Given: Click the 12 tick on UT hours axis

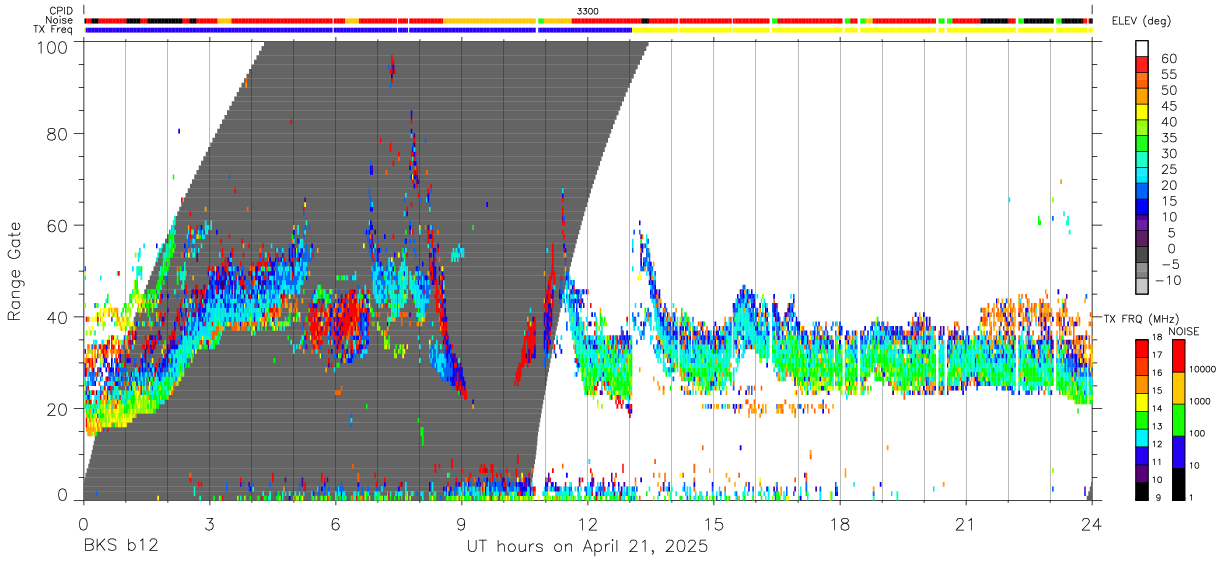Looking at the screenshot, I should [x=587, y=524].
